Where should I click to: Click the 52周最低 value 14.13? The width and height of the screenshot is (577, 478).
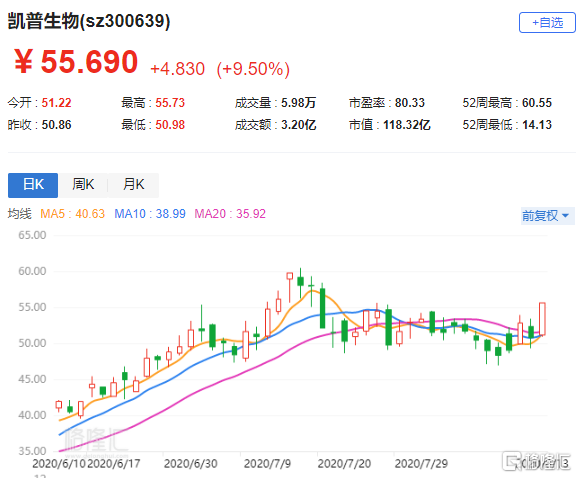tap(537, 125)
